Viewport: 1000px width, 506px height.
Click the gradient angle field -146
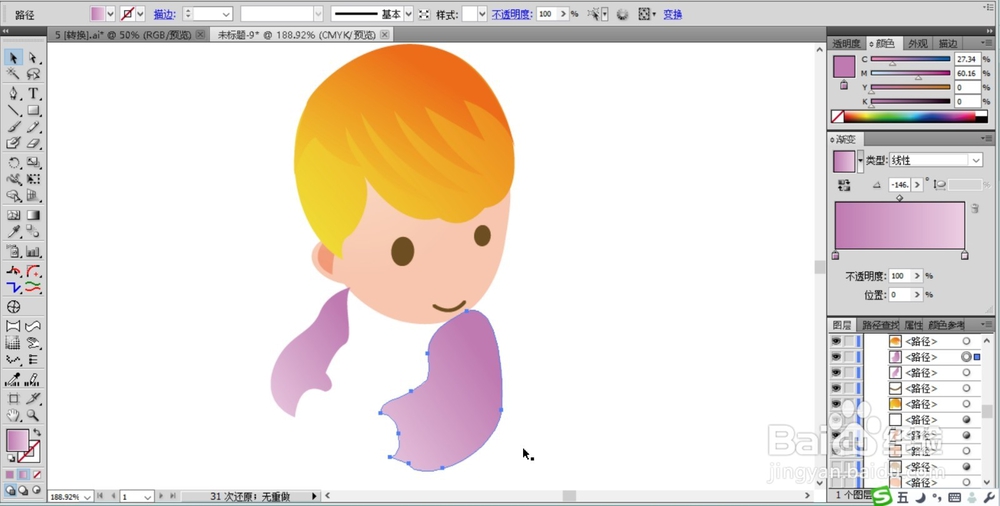pos(901,184)
